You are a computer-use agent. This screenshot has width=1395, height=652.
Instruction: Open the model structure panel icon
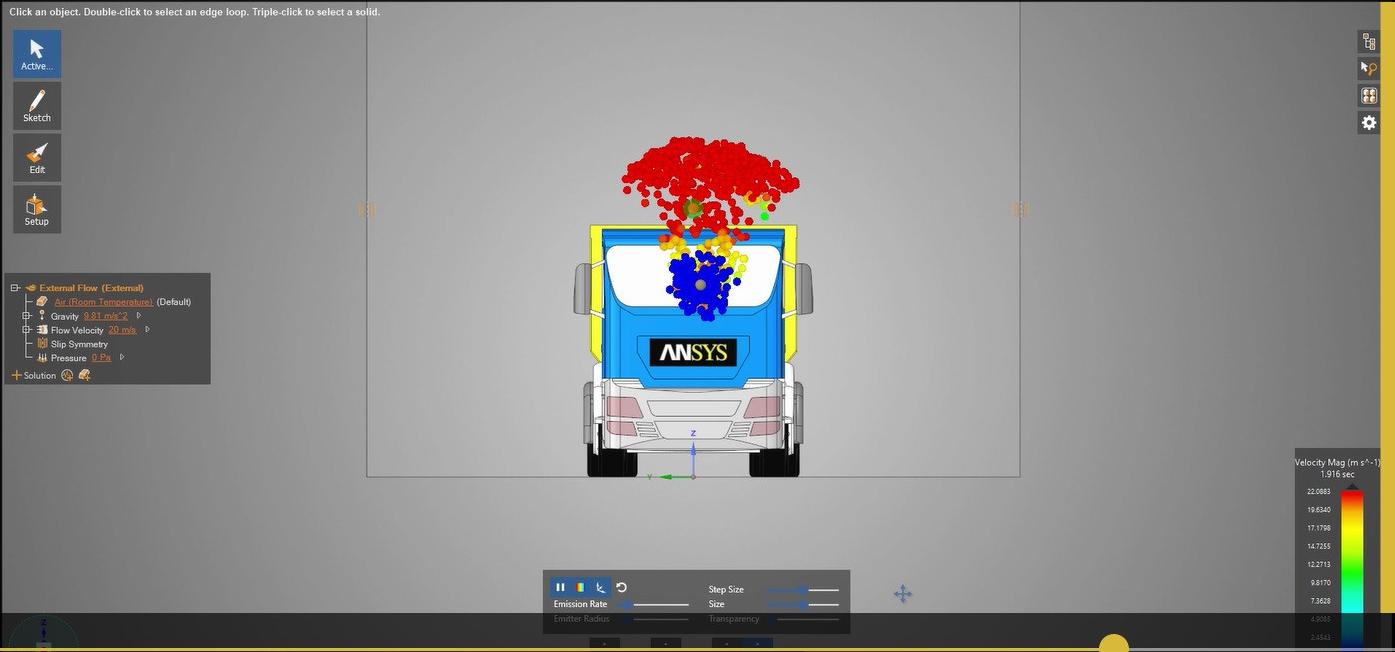(x=1368, y=41)
